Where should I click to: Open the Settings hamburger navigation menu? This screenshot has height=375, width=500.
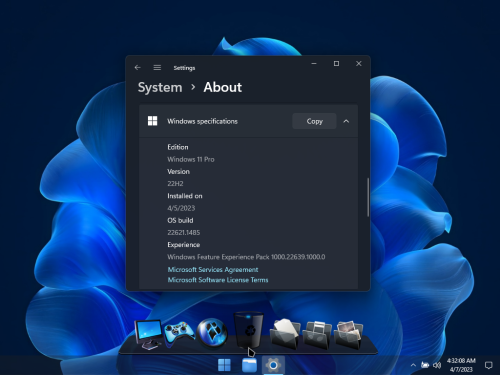(157, 68)
